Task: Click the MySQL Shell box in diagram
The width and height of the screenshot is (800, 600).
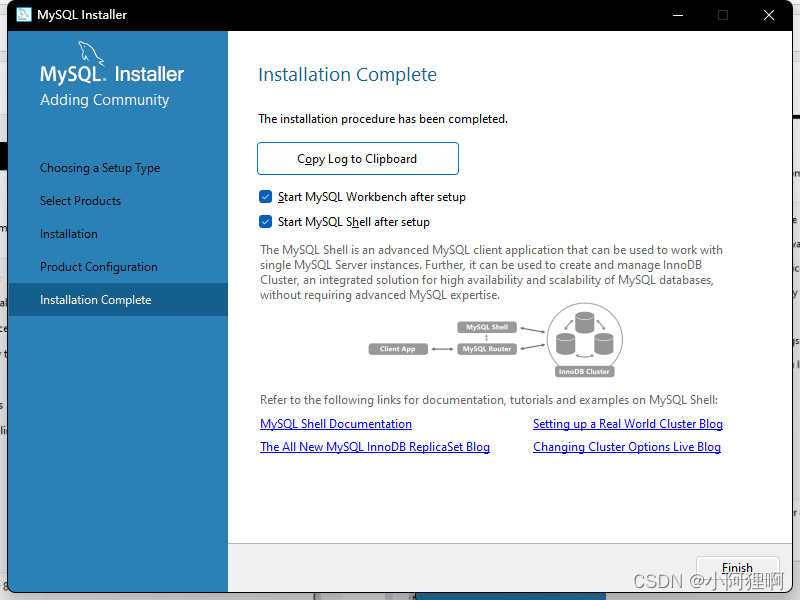Action: tap(487, 327)
